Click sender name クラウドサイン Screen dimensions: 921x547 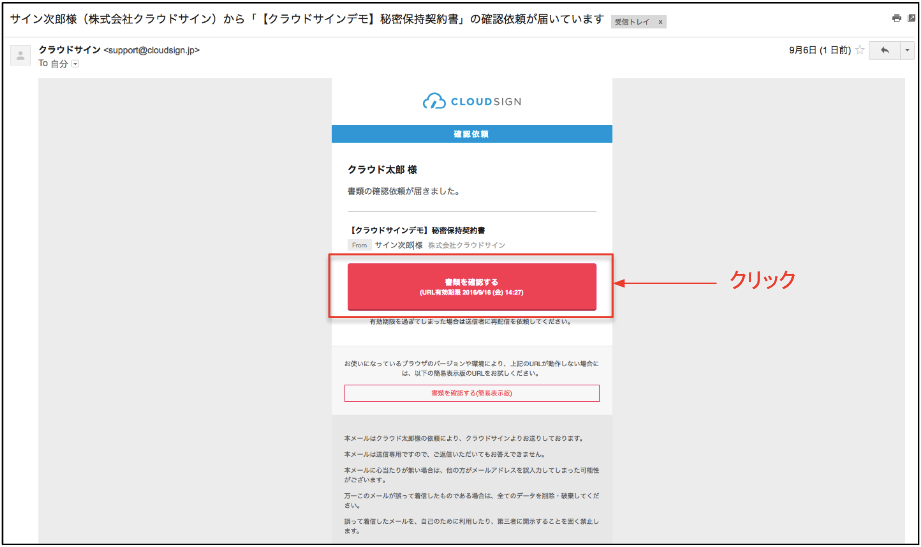pyautogui.click(x=70, y=50)
